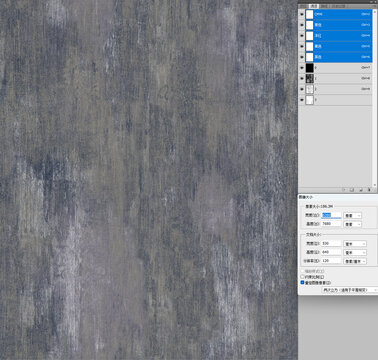Select the speckled dark Ctrl+8 channel thumbnail
378x360 pixels.
point(310,78)
